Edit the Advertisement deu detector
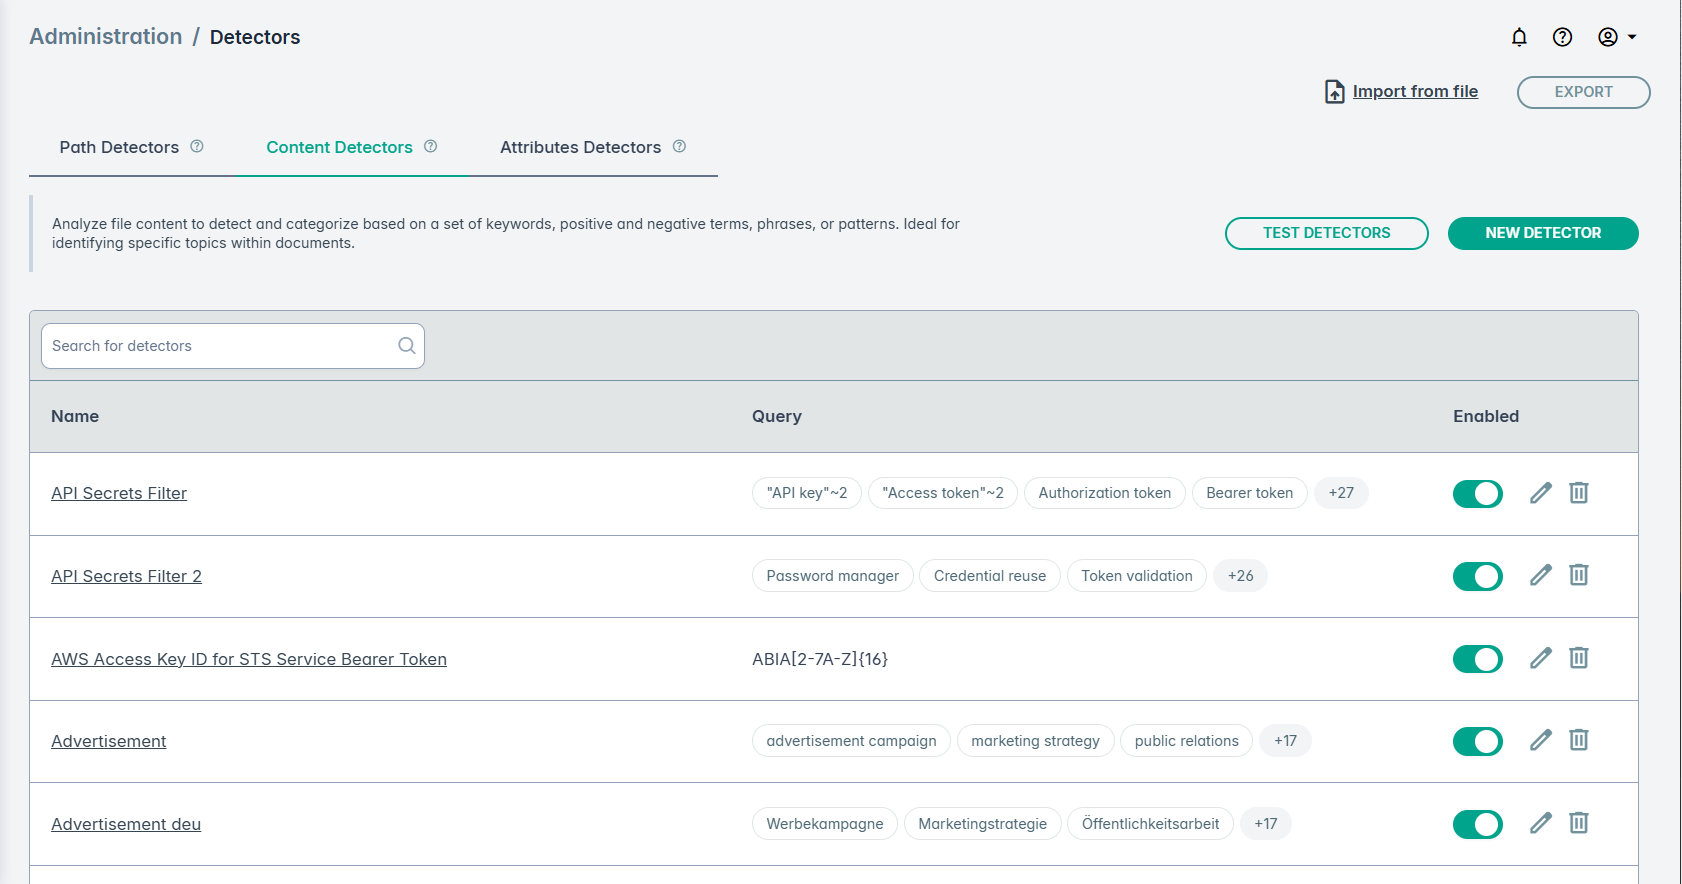 click(x=1541, y=823)
